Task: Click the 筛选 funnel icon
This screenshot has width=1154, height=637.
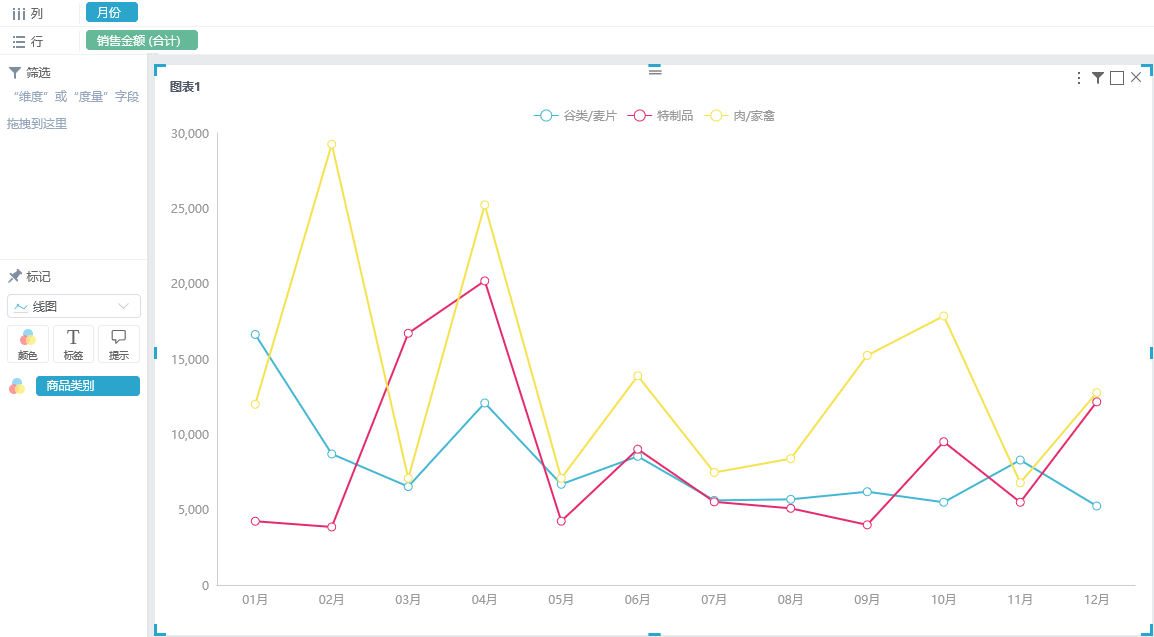Action: click(x=14, y=73)
